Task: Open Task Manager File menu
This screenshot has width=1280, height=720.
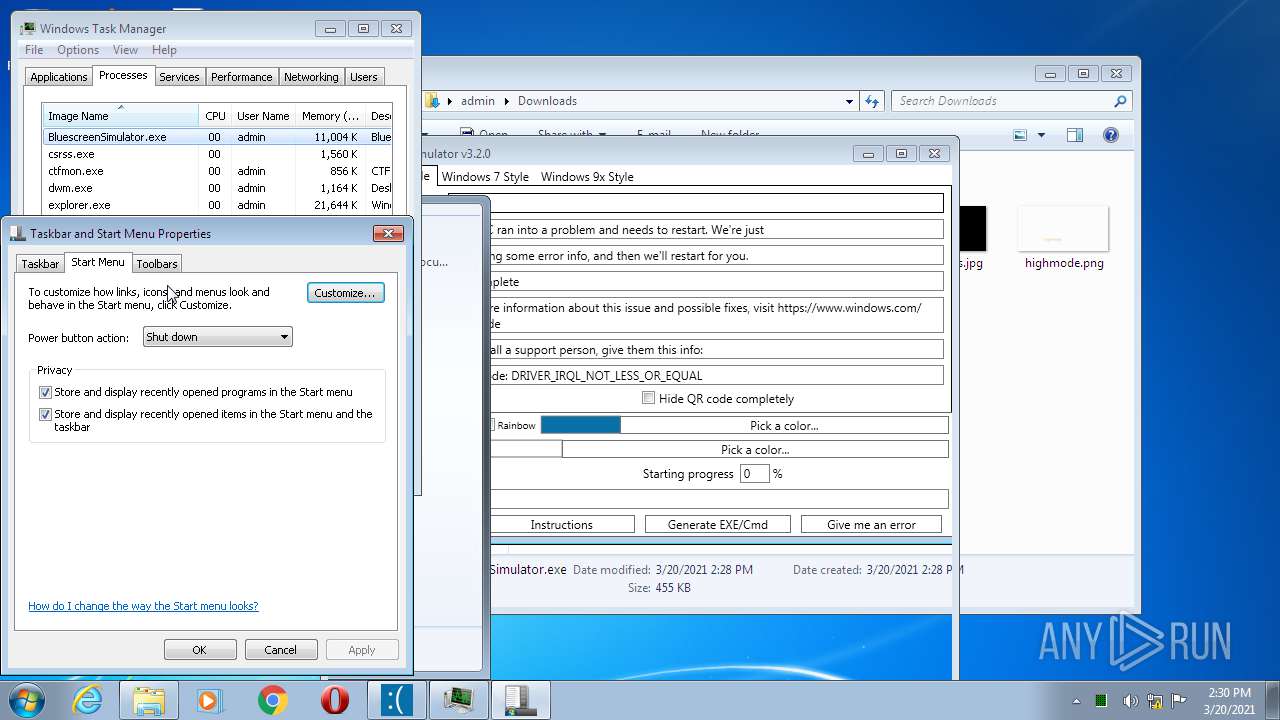Action: pos(34,50)
